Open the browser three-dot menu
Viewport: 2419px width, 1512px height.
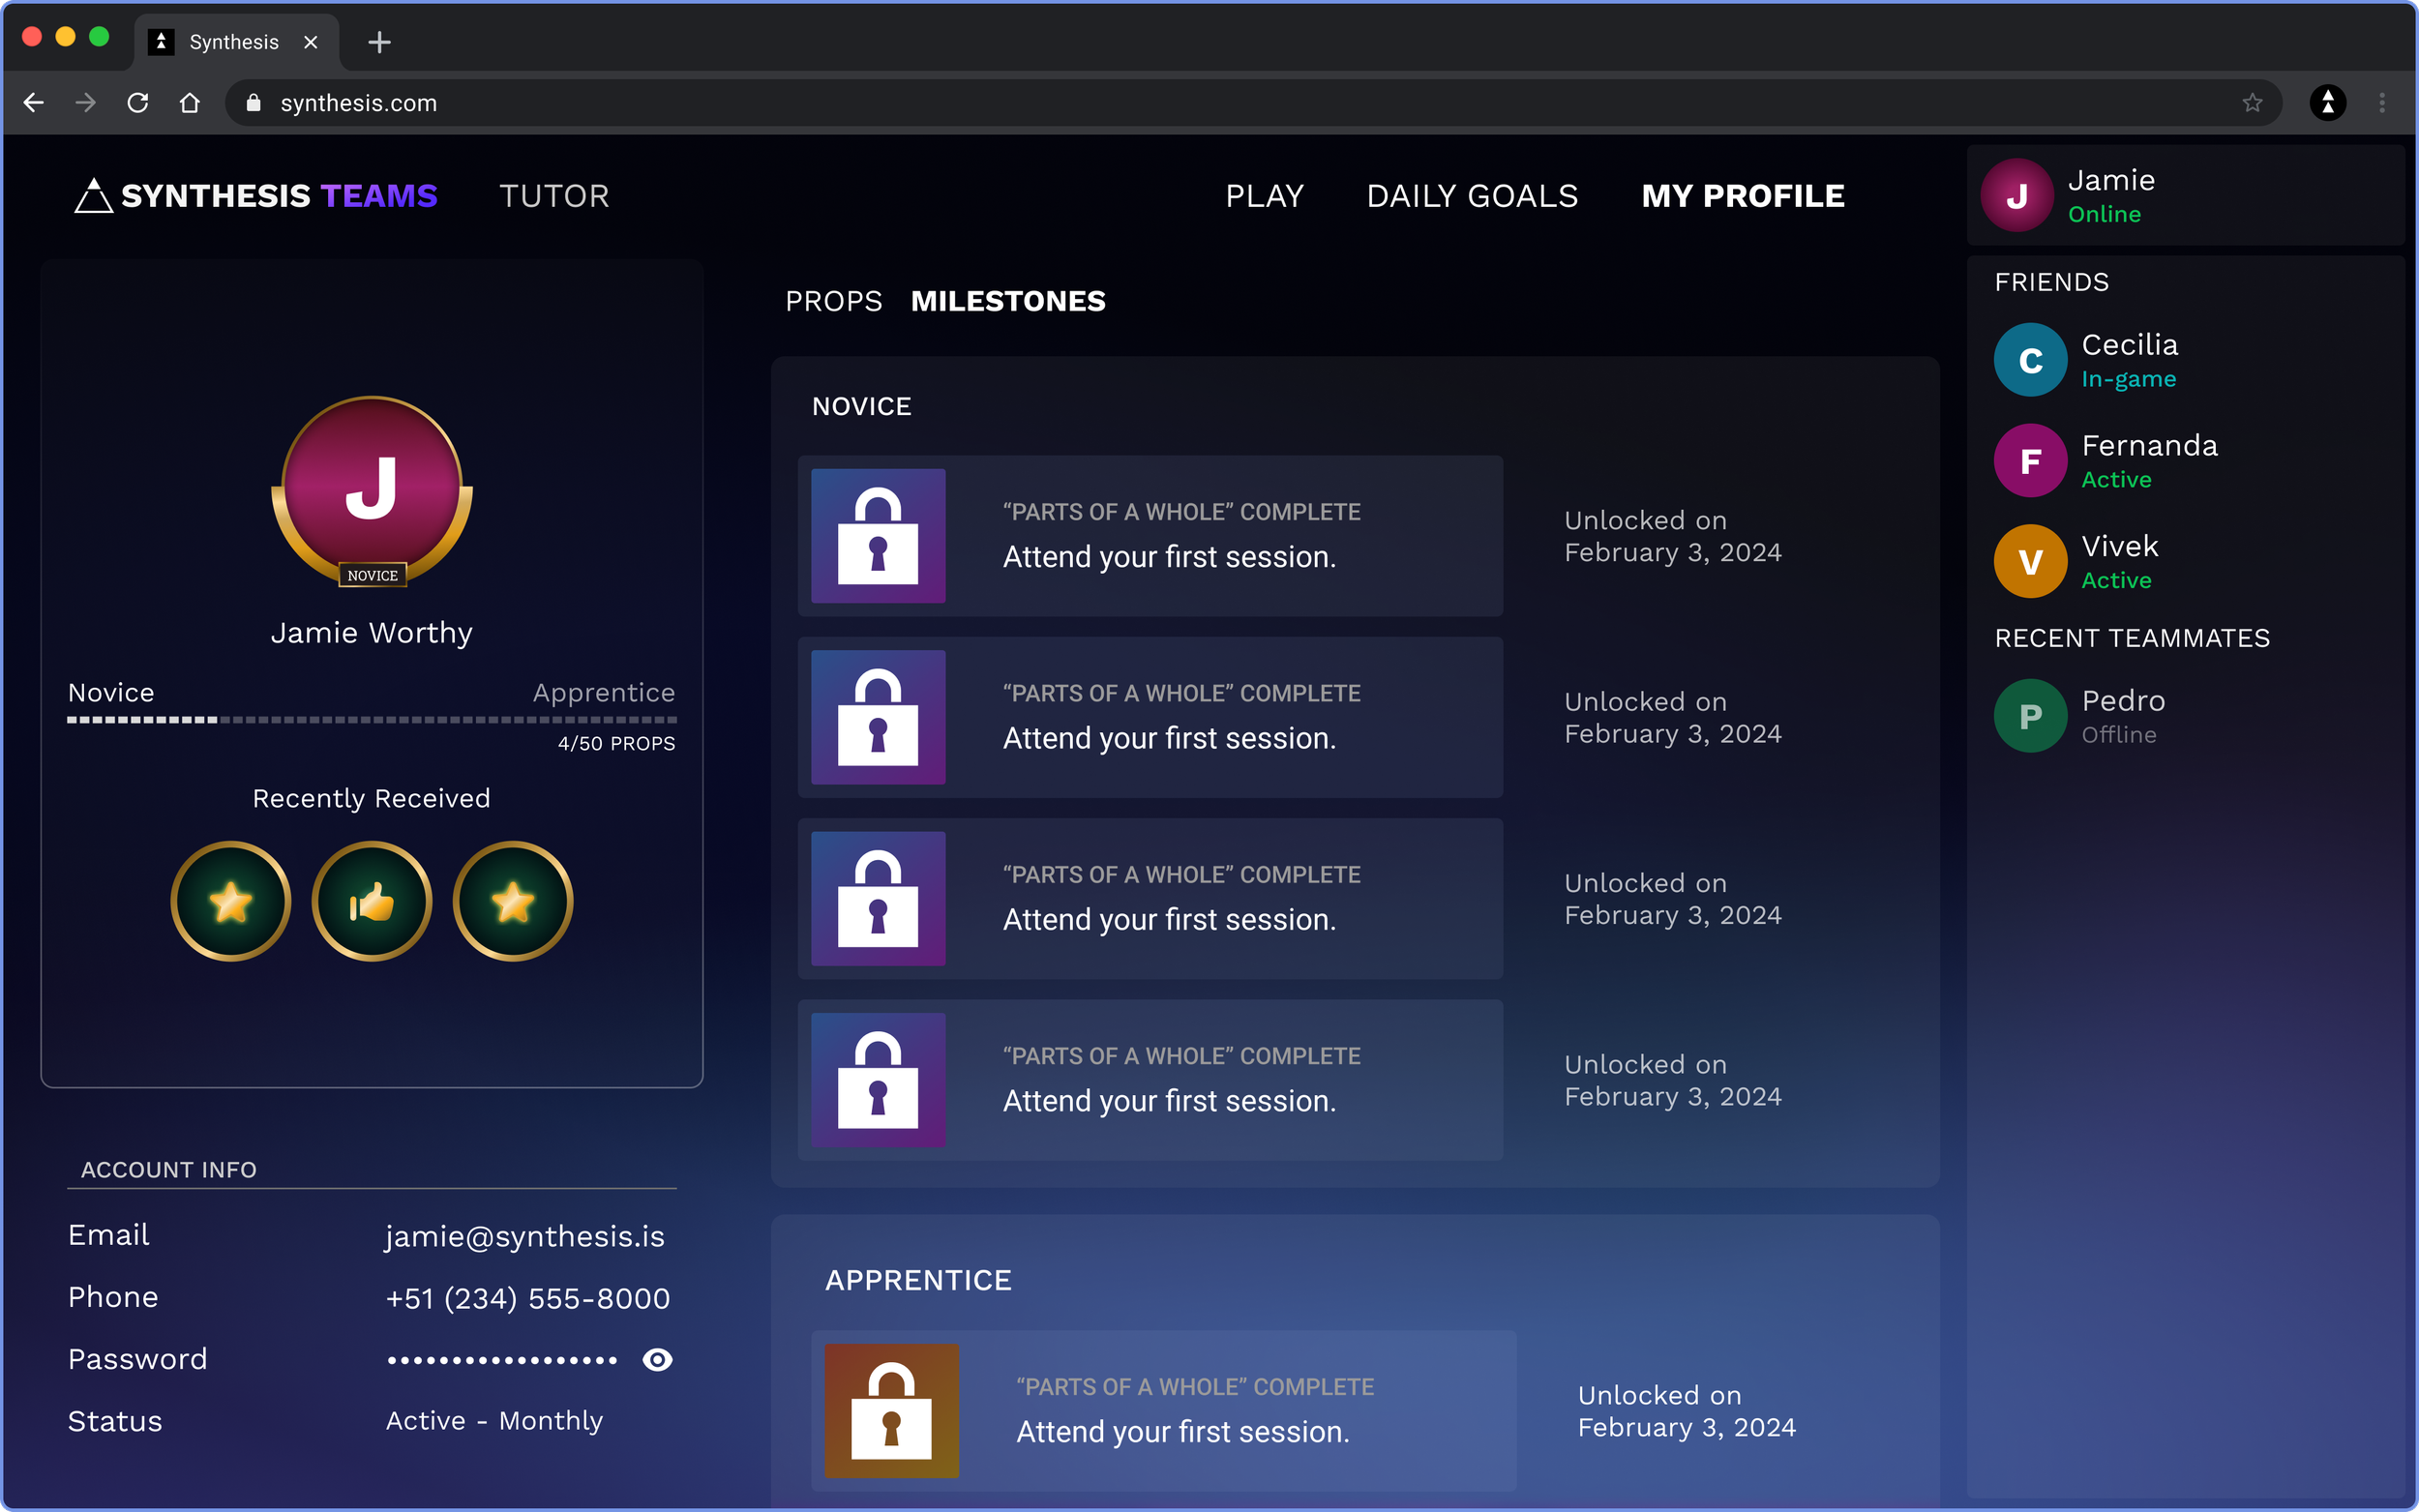tap(2382, 103)
